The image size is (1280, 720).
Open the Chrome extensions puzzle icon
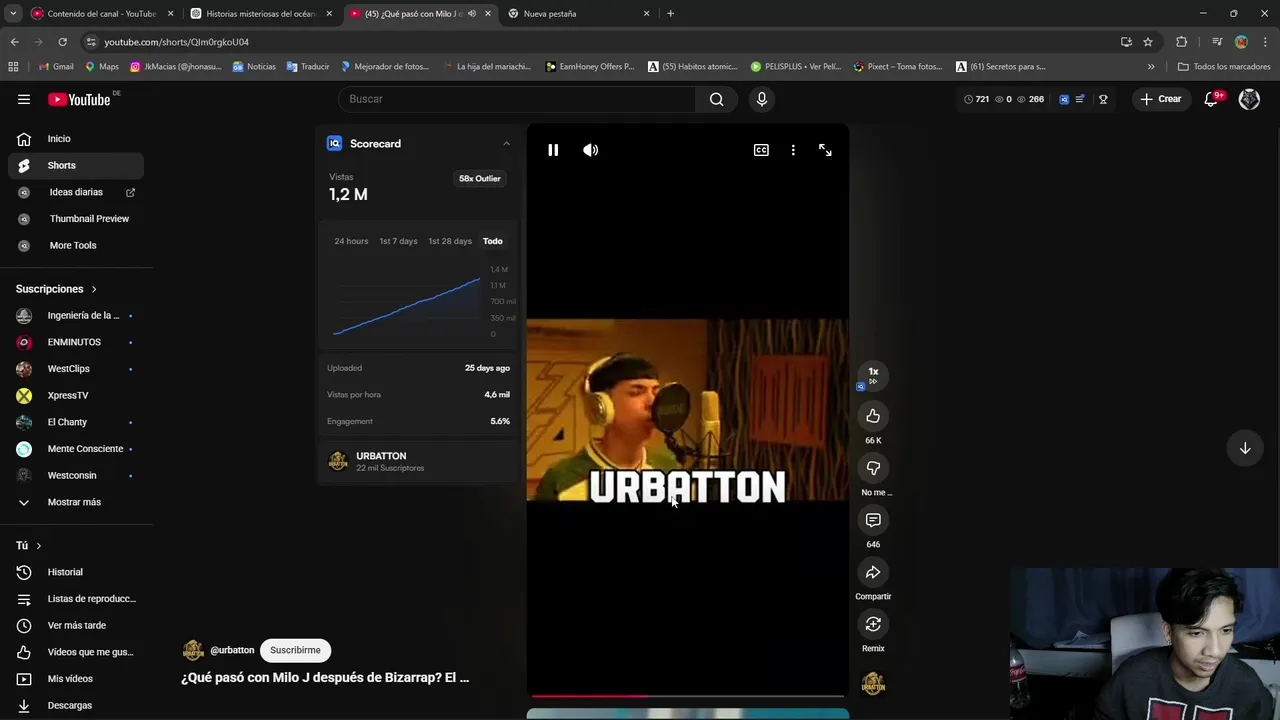[1181, 42]
